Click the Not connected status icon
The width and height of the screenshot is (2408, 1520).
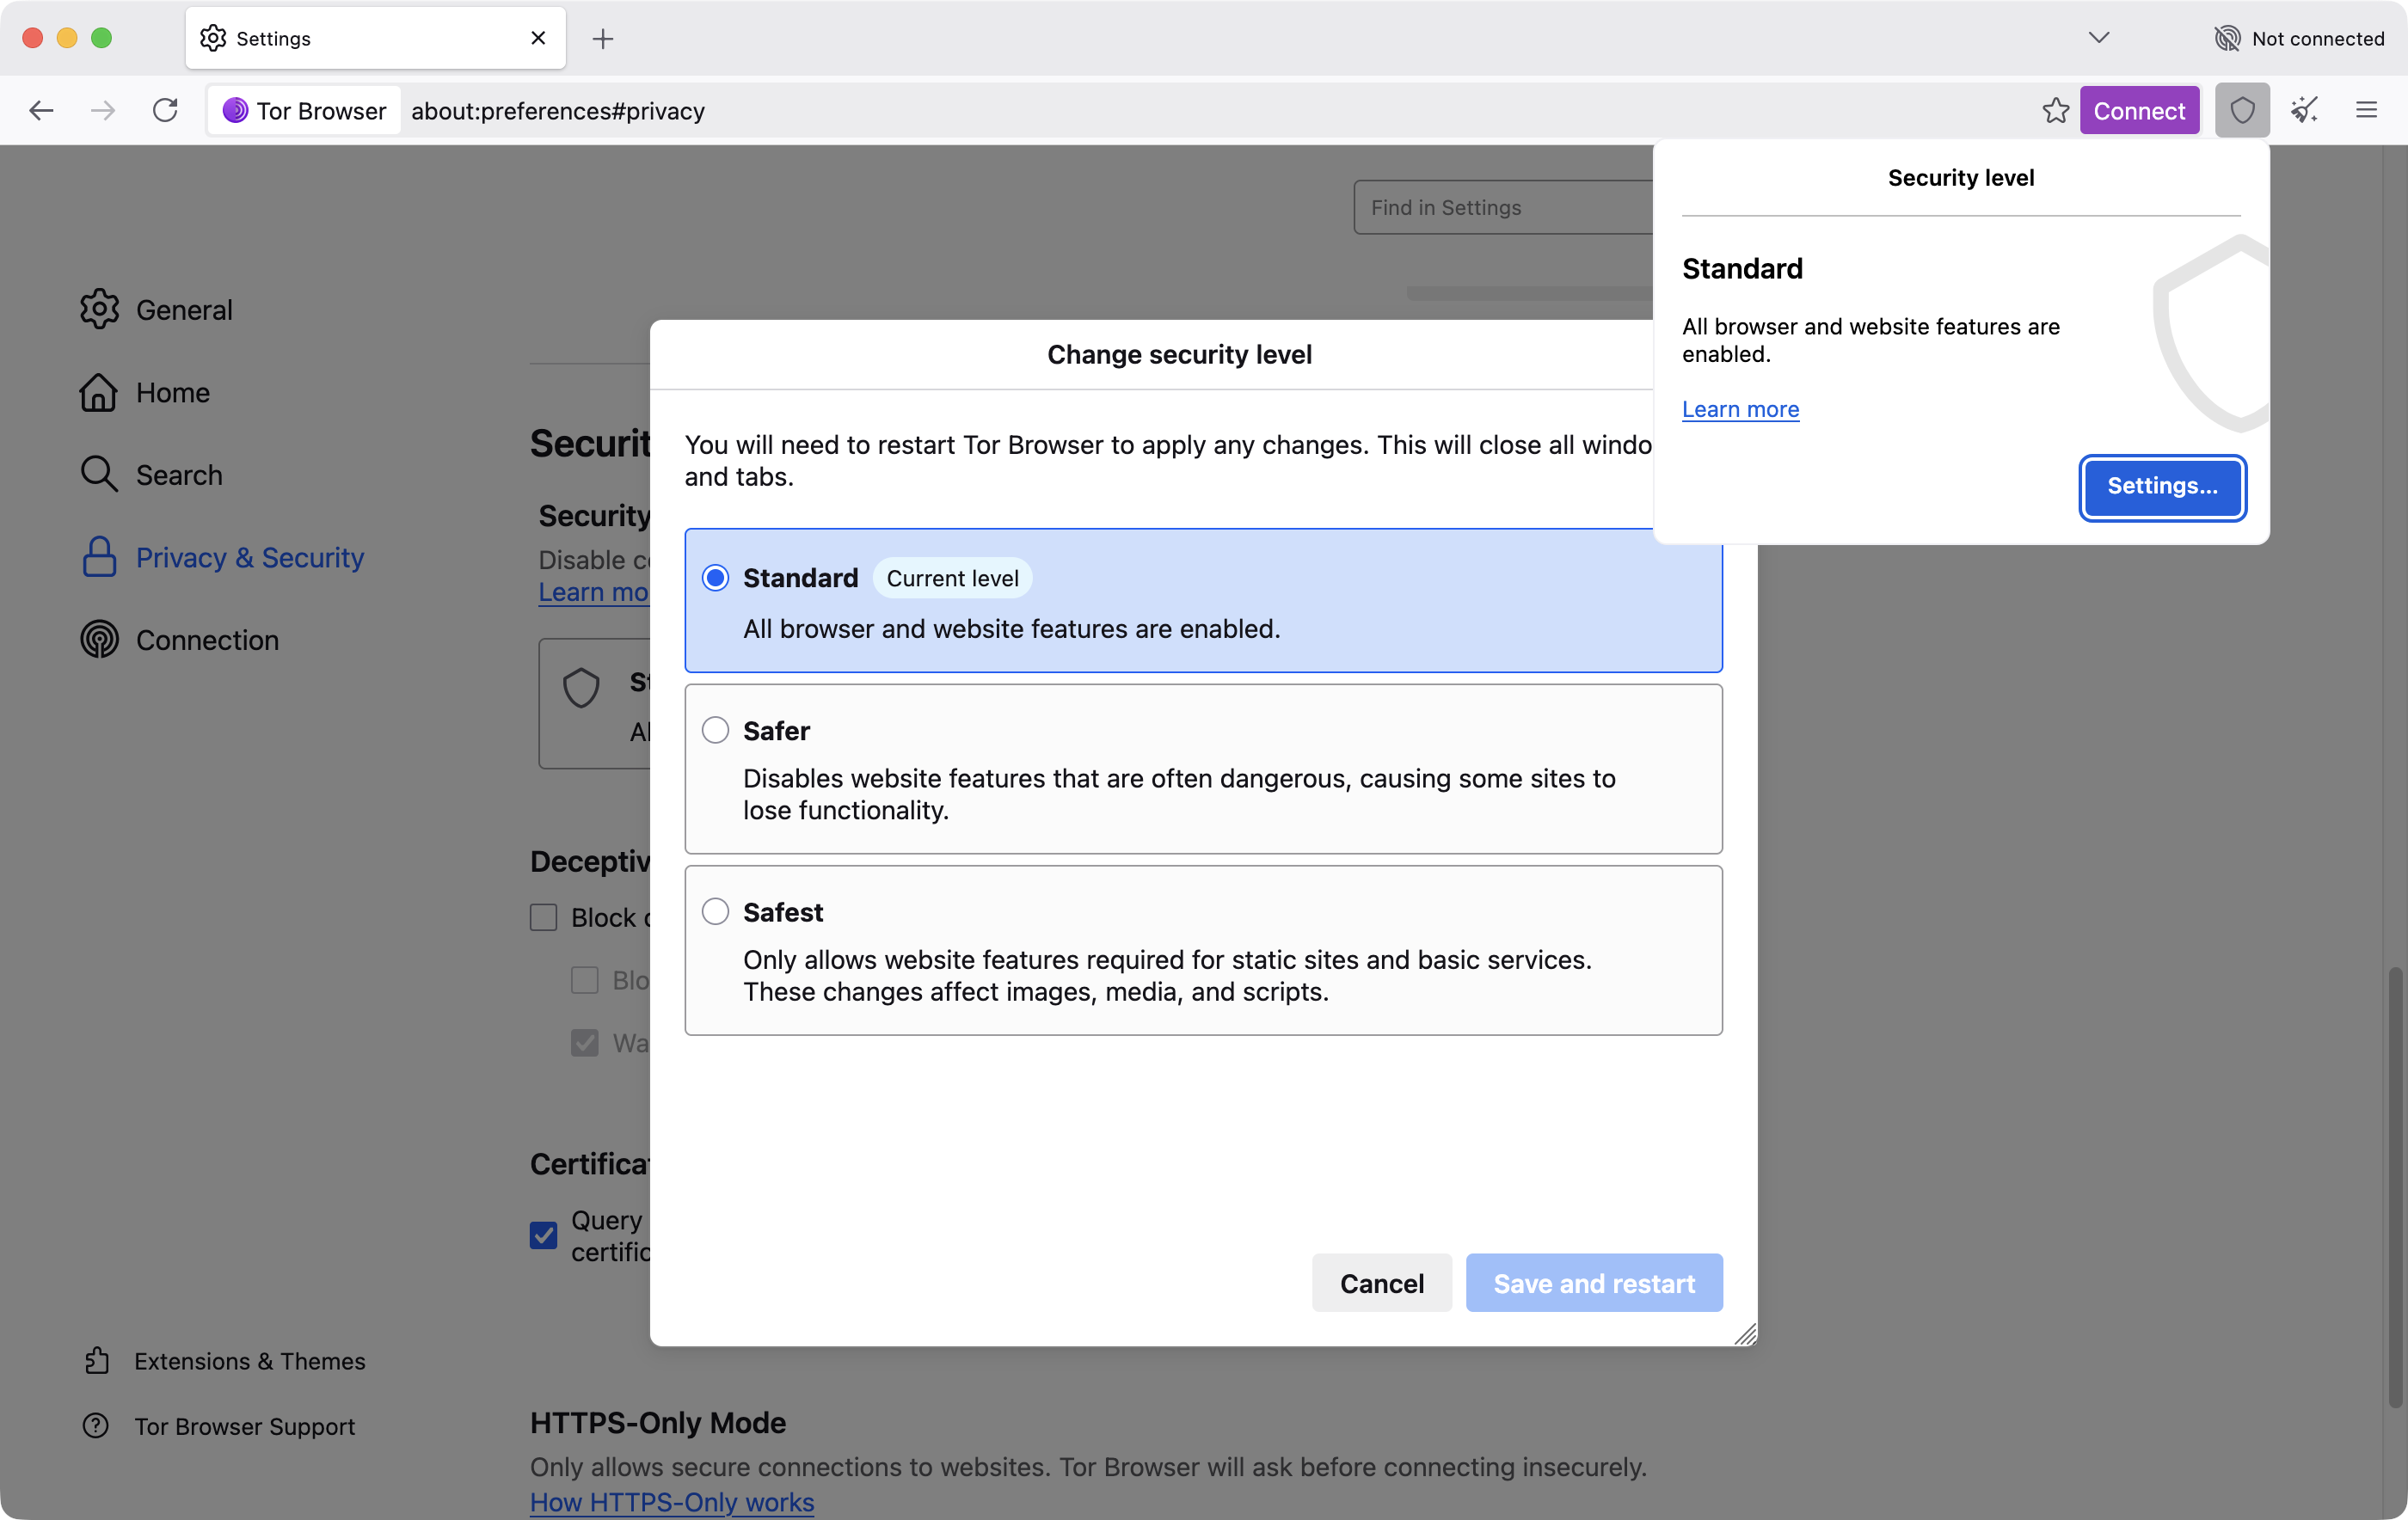click(2227, 38)
